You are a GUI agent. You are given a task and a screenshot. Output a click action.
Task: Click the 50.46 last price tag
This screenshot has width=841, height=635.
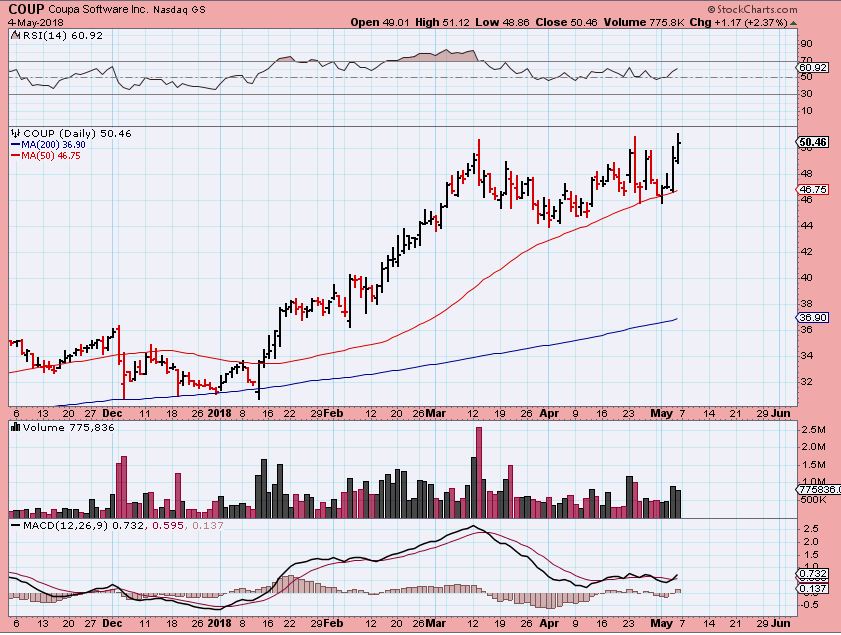[813, 142]
